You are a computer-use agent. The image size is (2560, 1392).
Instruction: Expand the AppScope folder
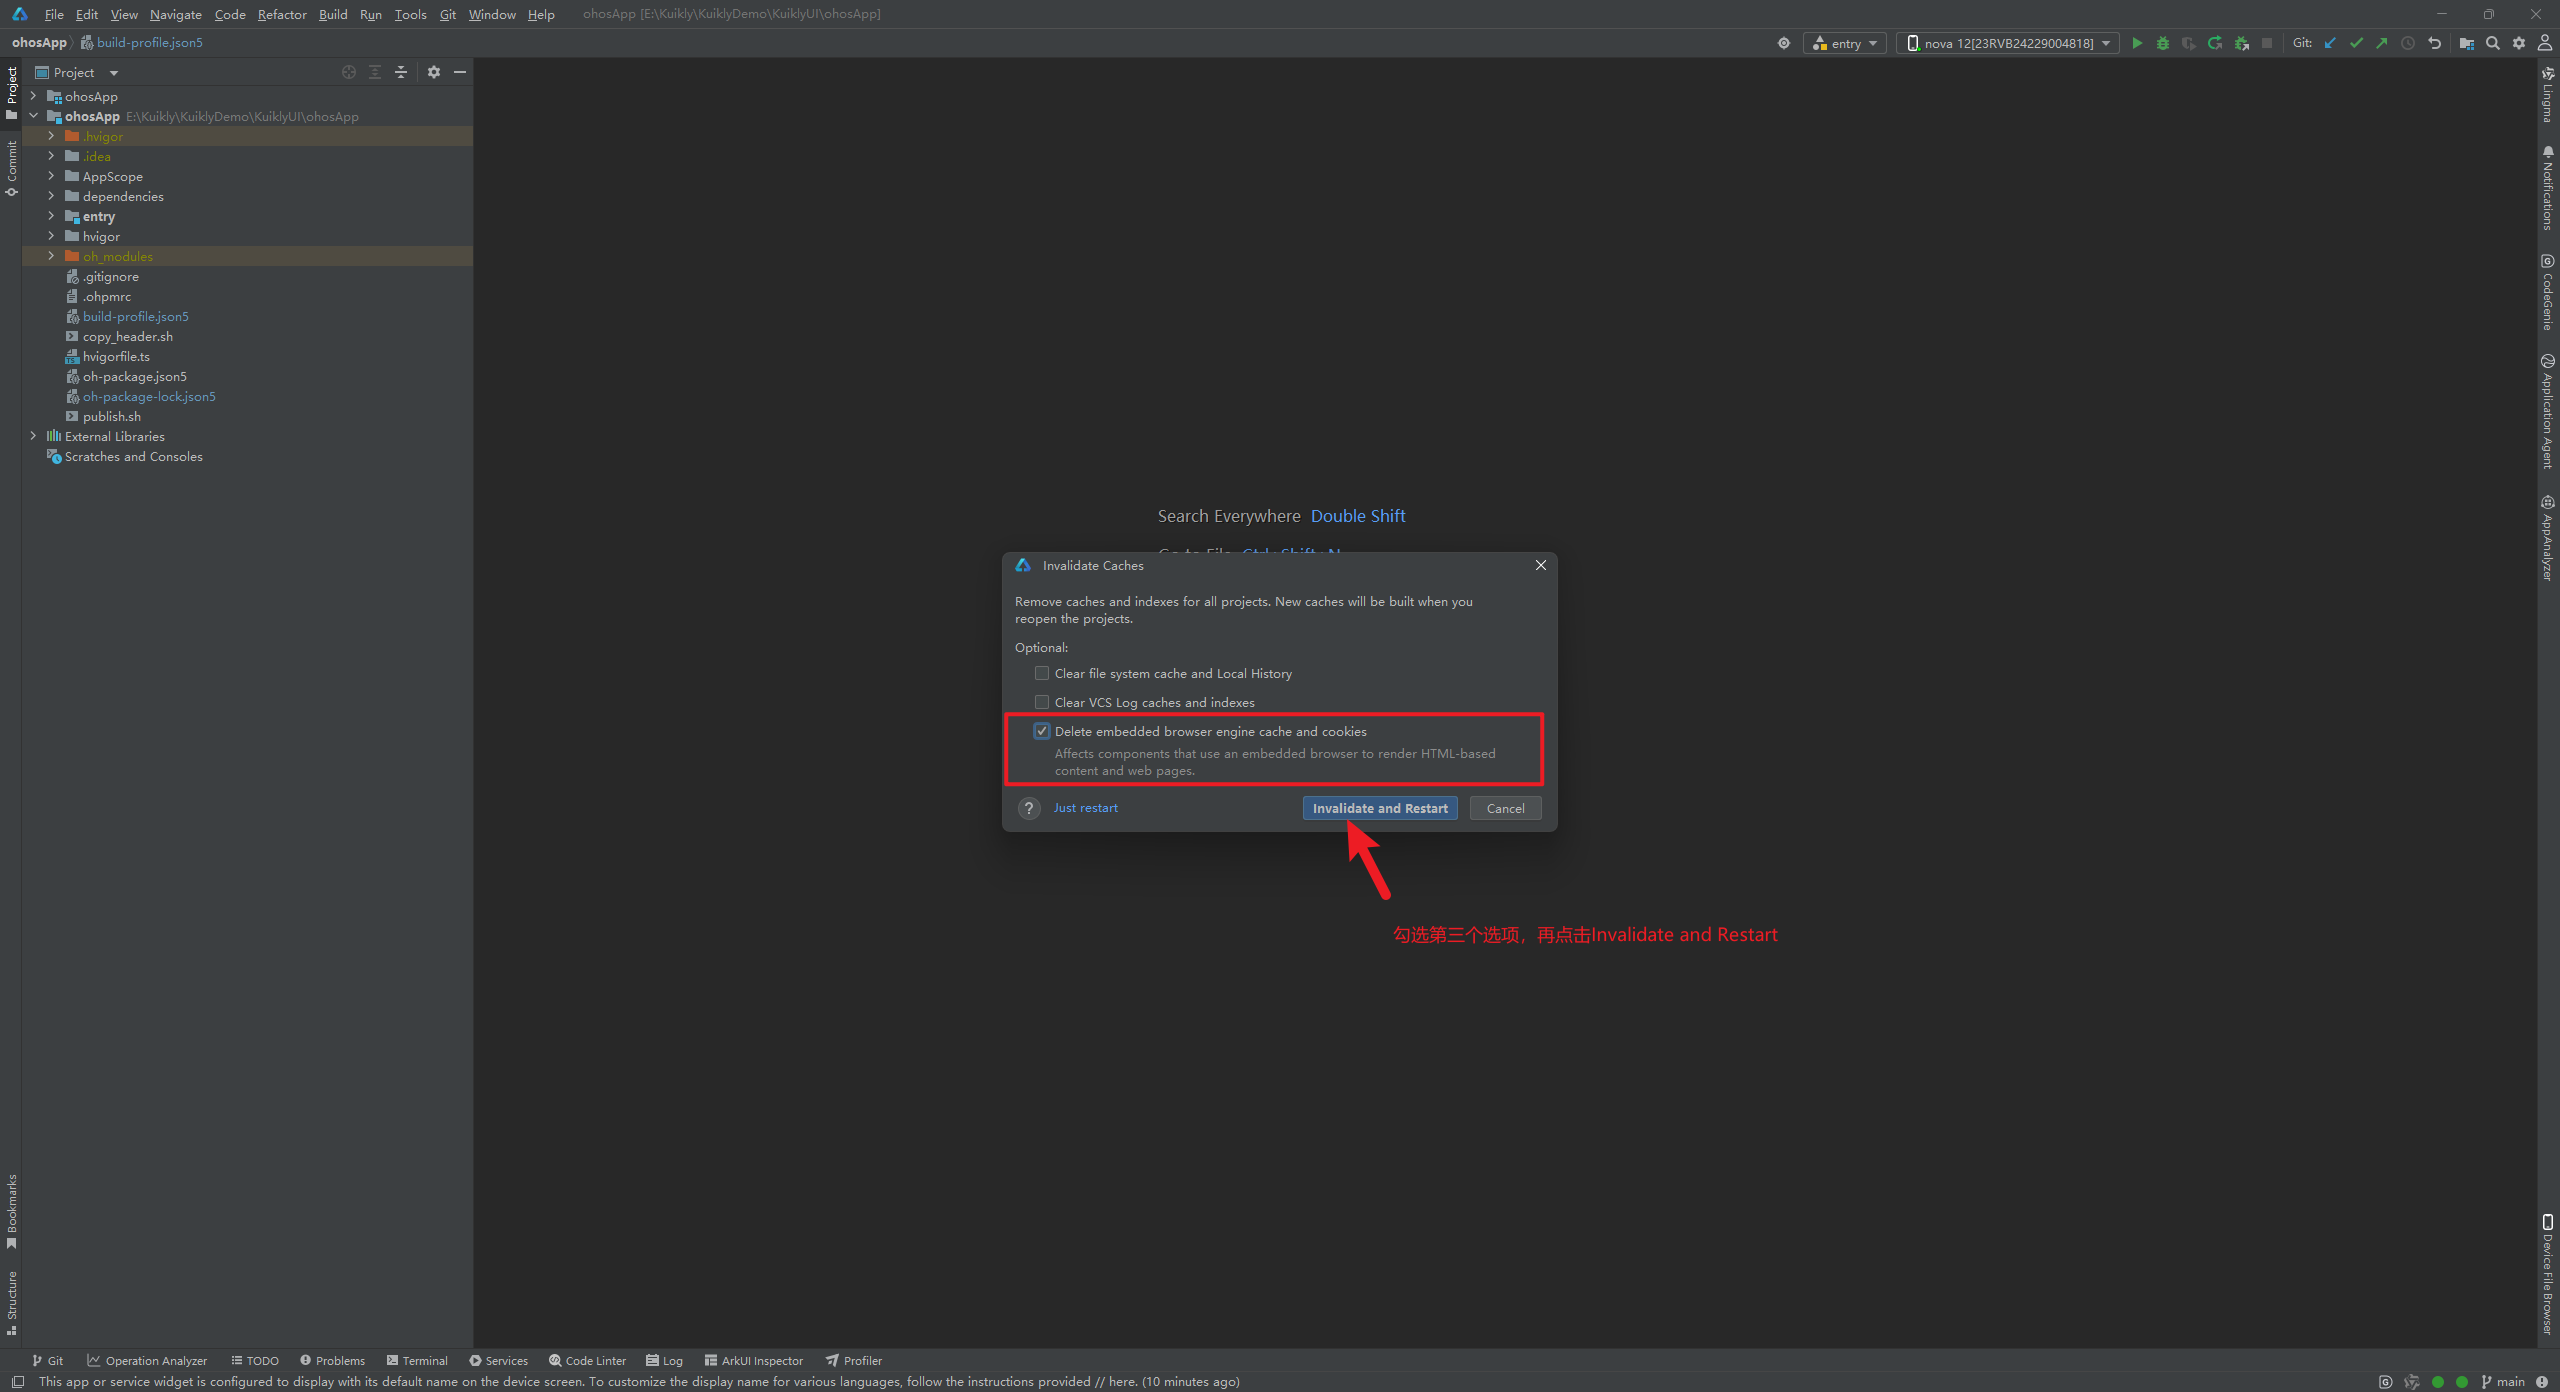tap(51, 176)
